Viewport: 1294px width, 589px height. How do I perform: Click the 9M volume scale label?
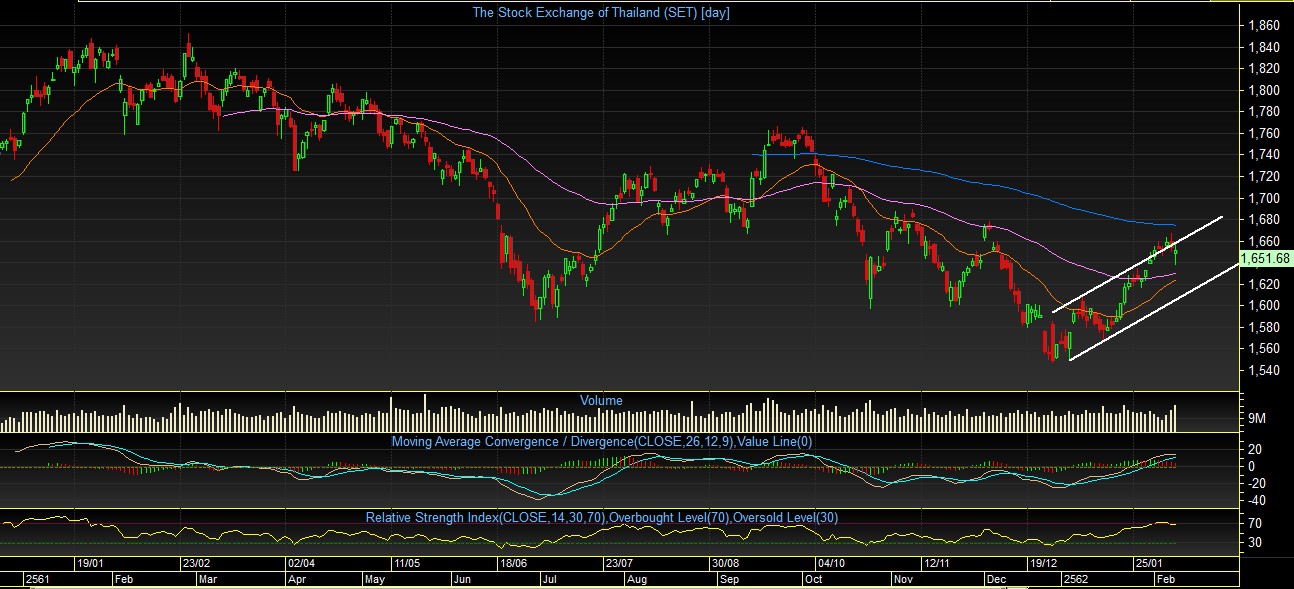click(1258, 418)
